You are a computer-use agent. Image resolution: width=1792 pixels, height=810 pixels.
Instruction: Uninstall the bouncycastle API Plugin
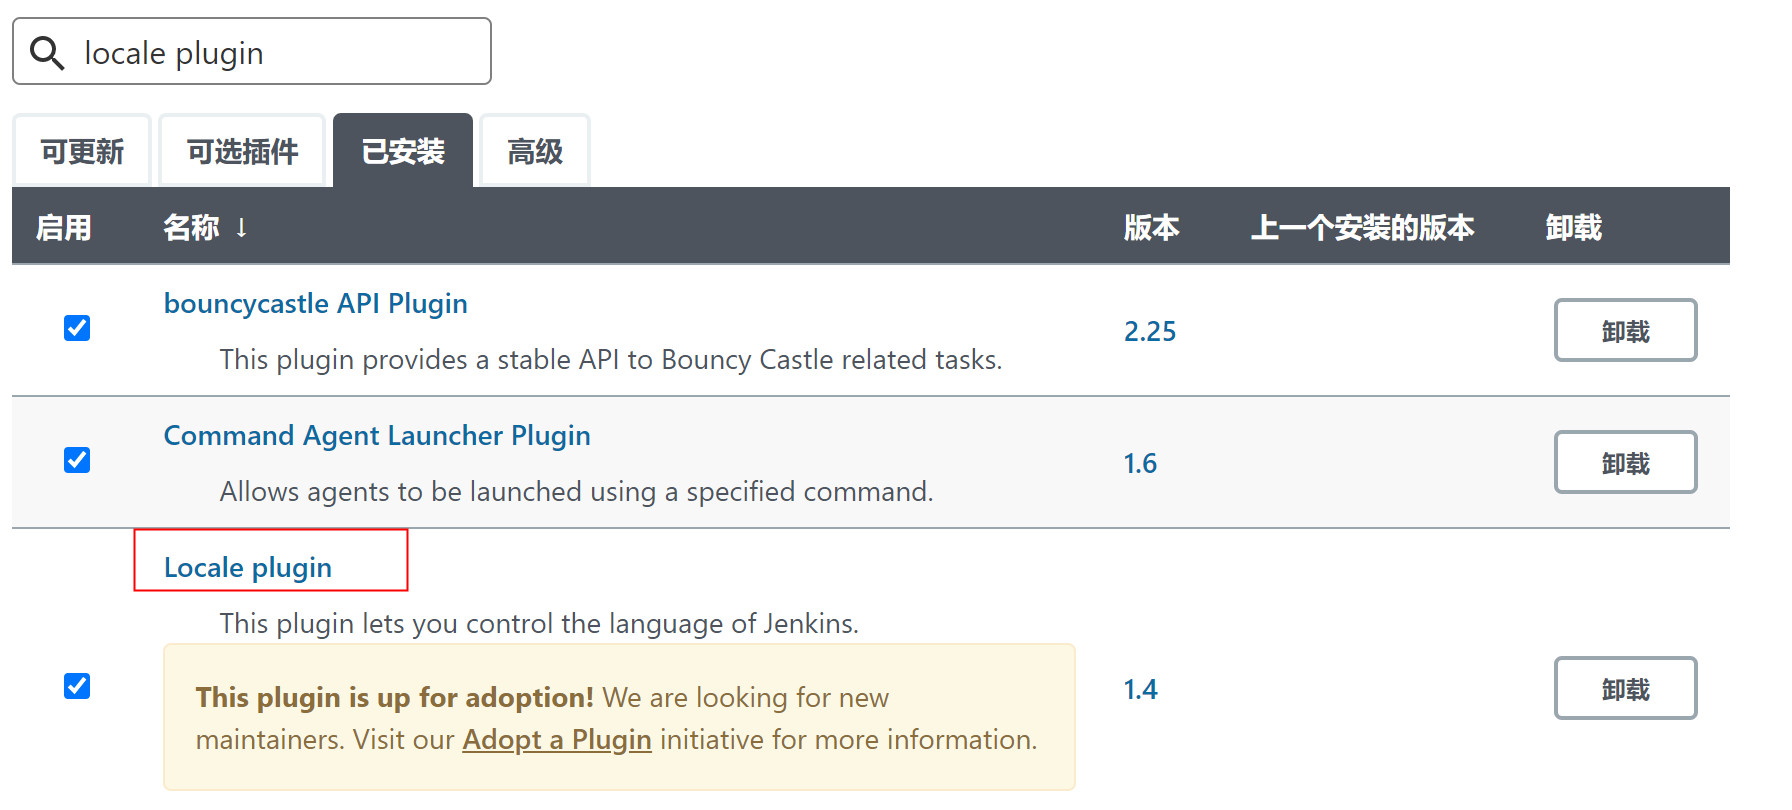(x=1625, y=331)
